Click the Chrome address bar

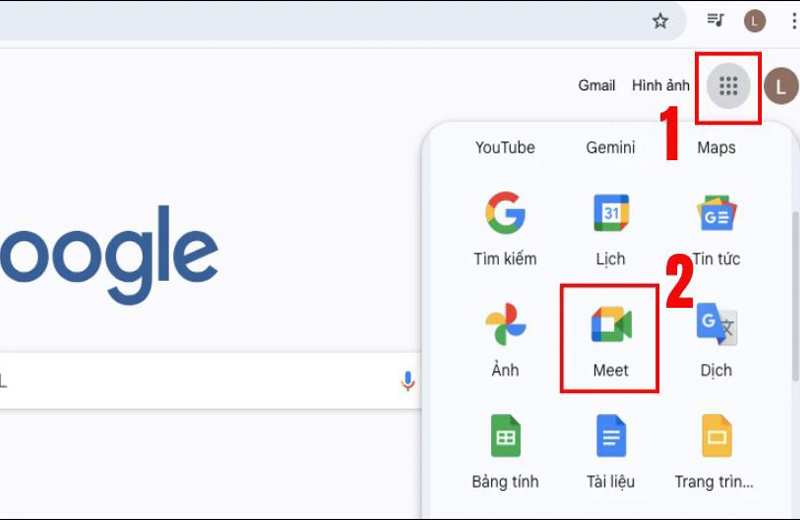click(x=342, y=21)
